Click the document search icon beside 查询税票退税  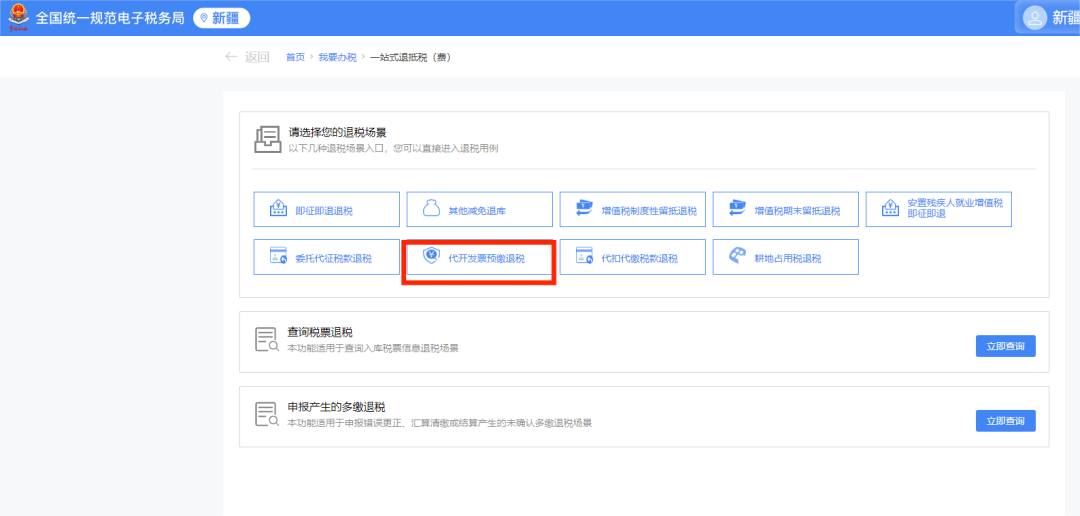pyautogui.click(x=267, y=340)
